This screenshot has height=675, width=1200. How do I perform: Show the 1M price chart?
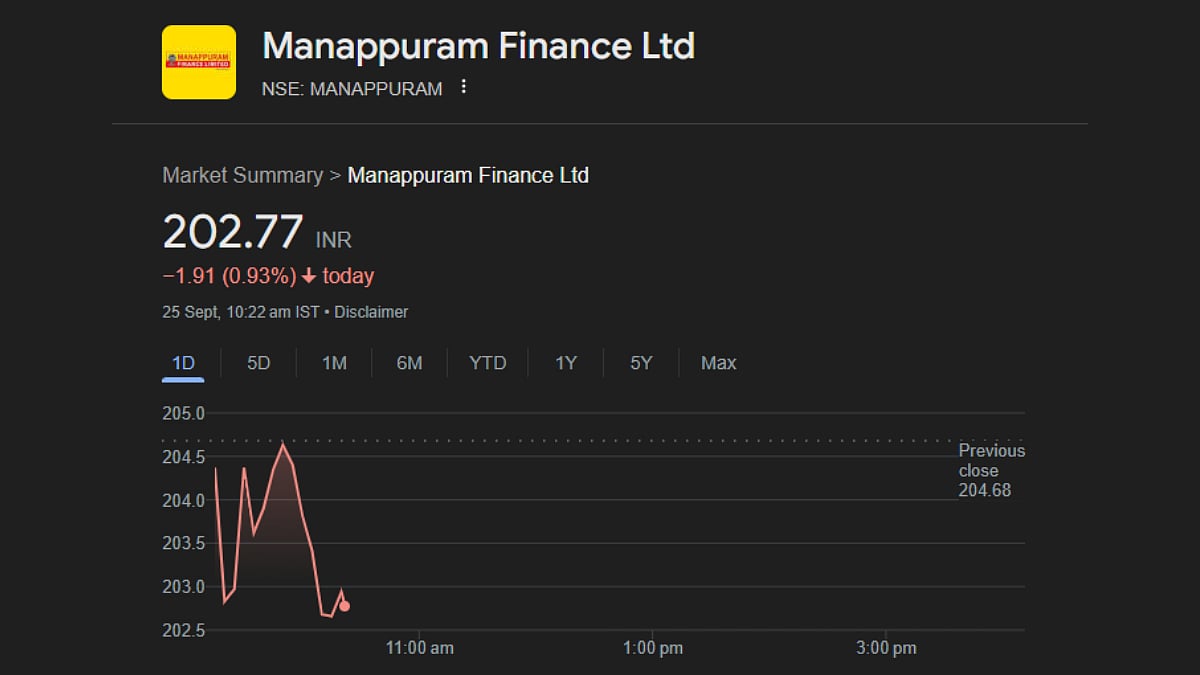click(x=334, y=363)
